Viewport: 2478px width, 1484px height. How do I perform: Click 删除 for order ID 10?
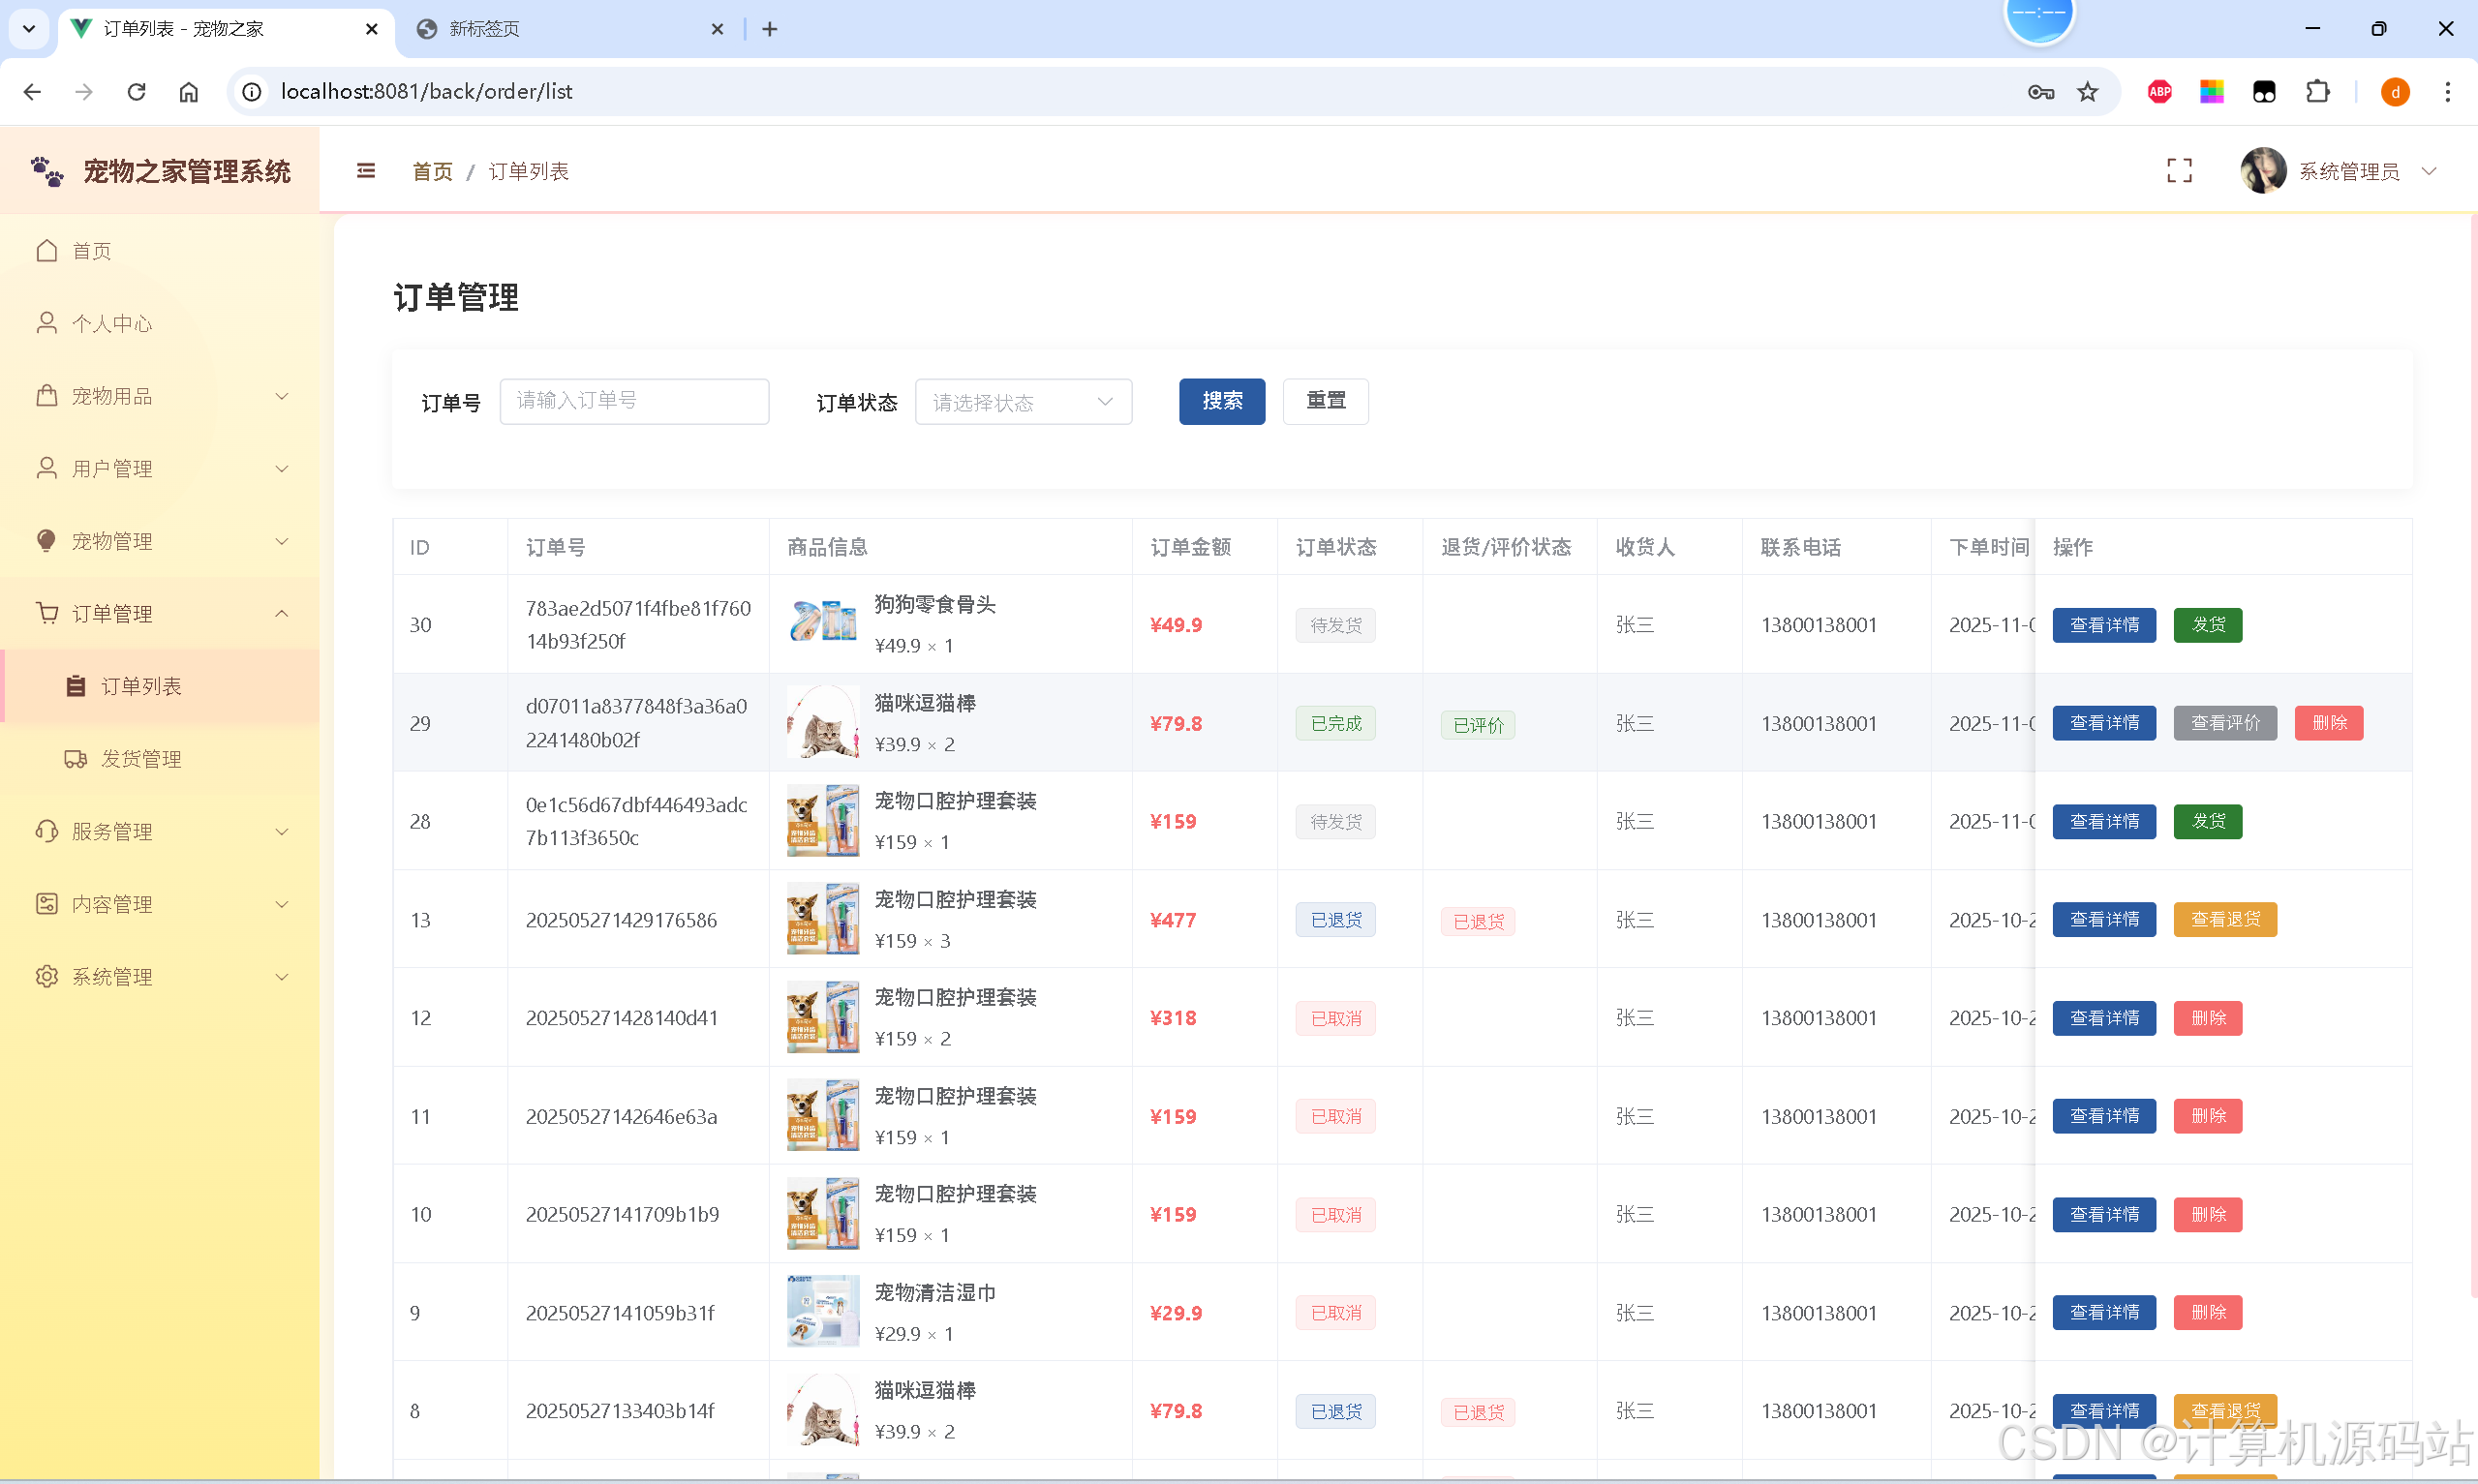(2208, 1215)
